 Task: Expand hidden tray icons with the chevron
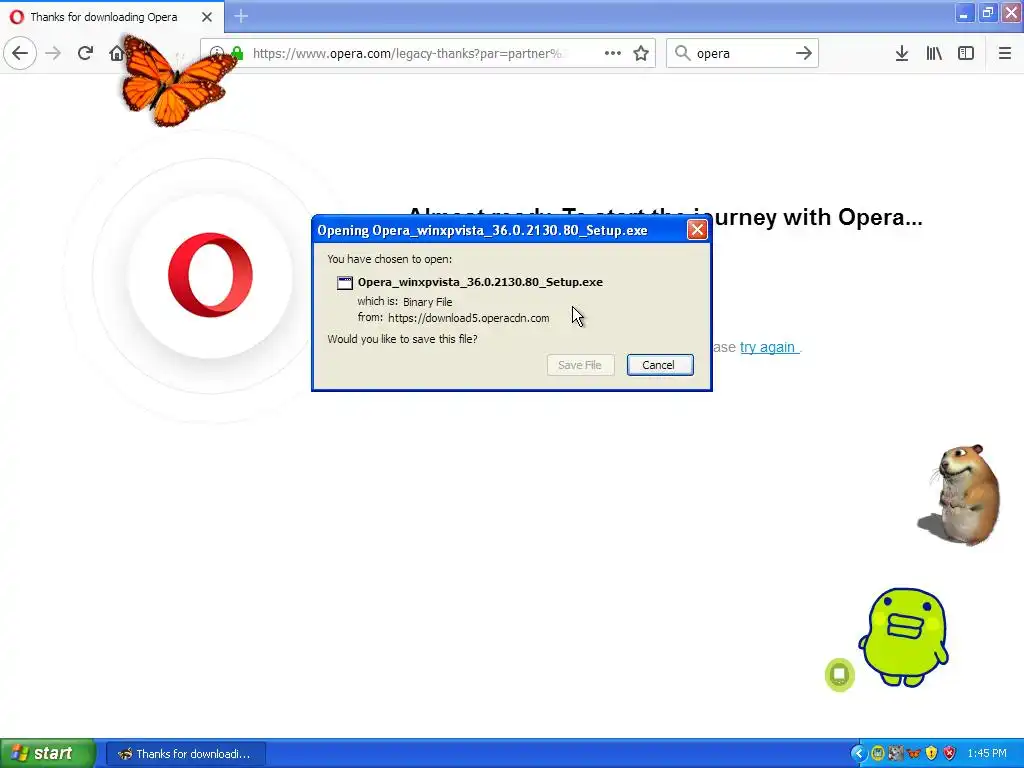[x=858, y=754]
